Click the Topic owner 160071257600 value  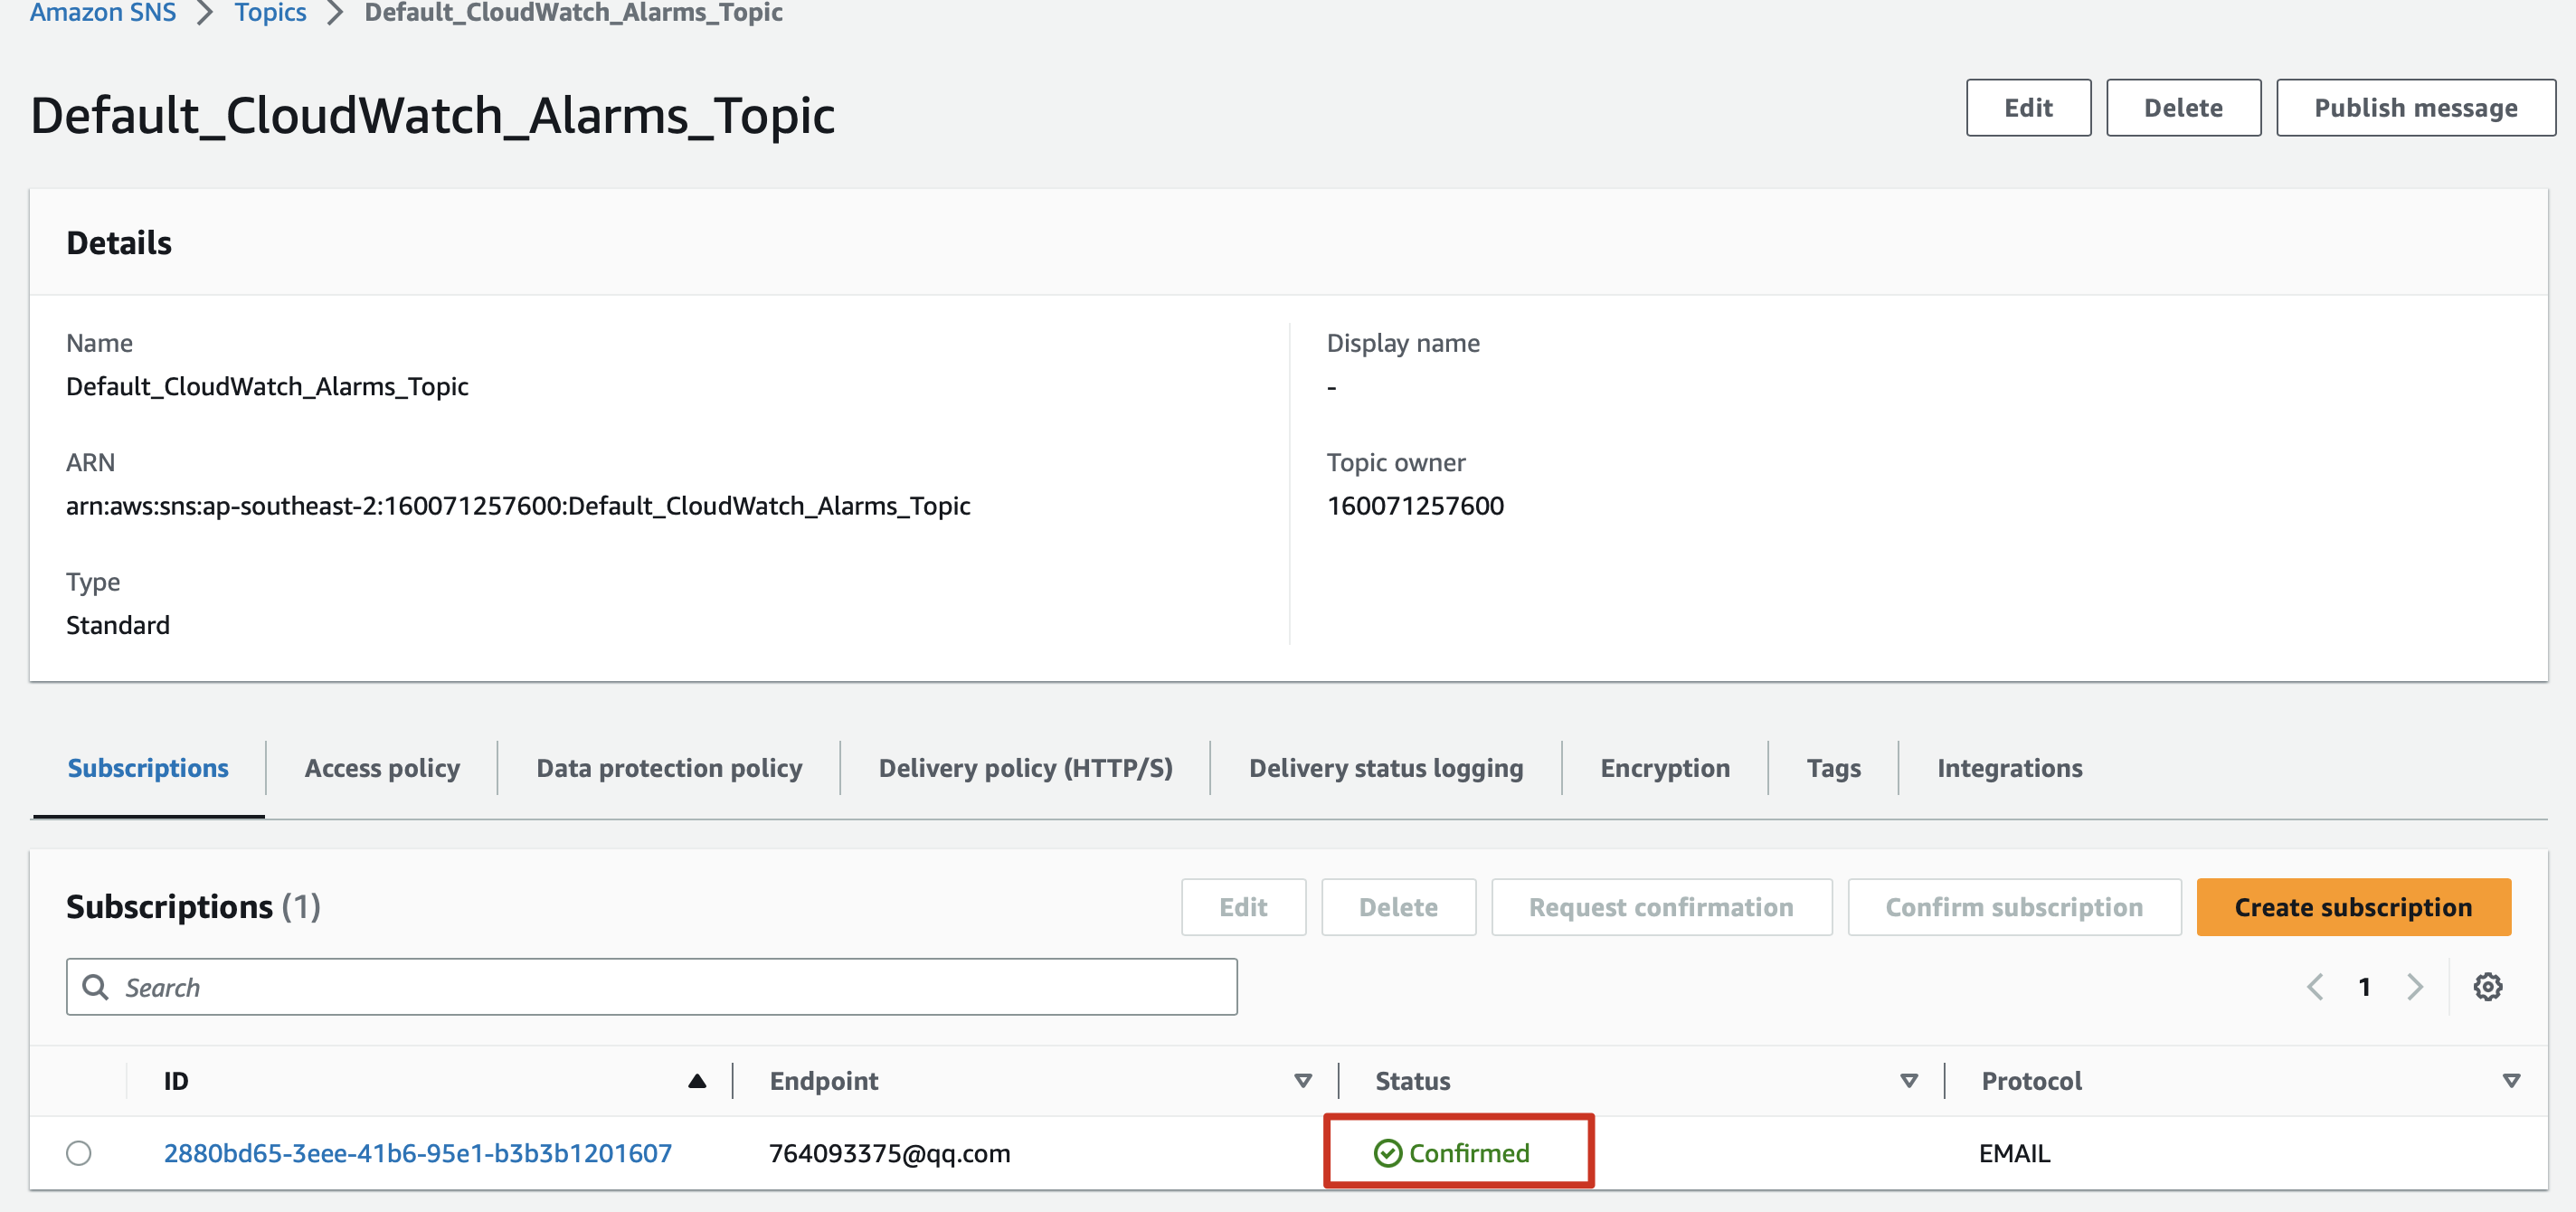point(1415,506)
